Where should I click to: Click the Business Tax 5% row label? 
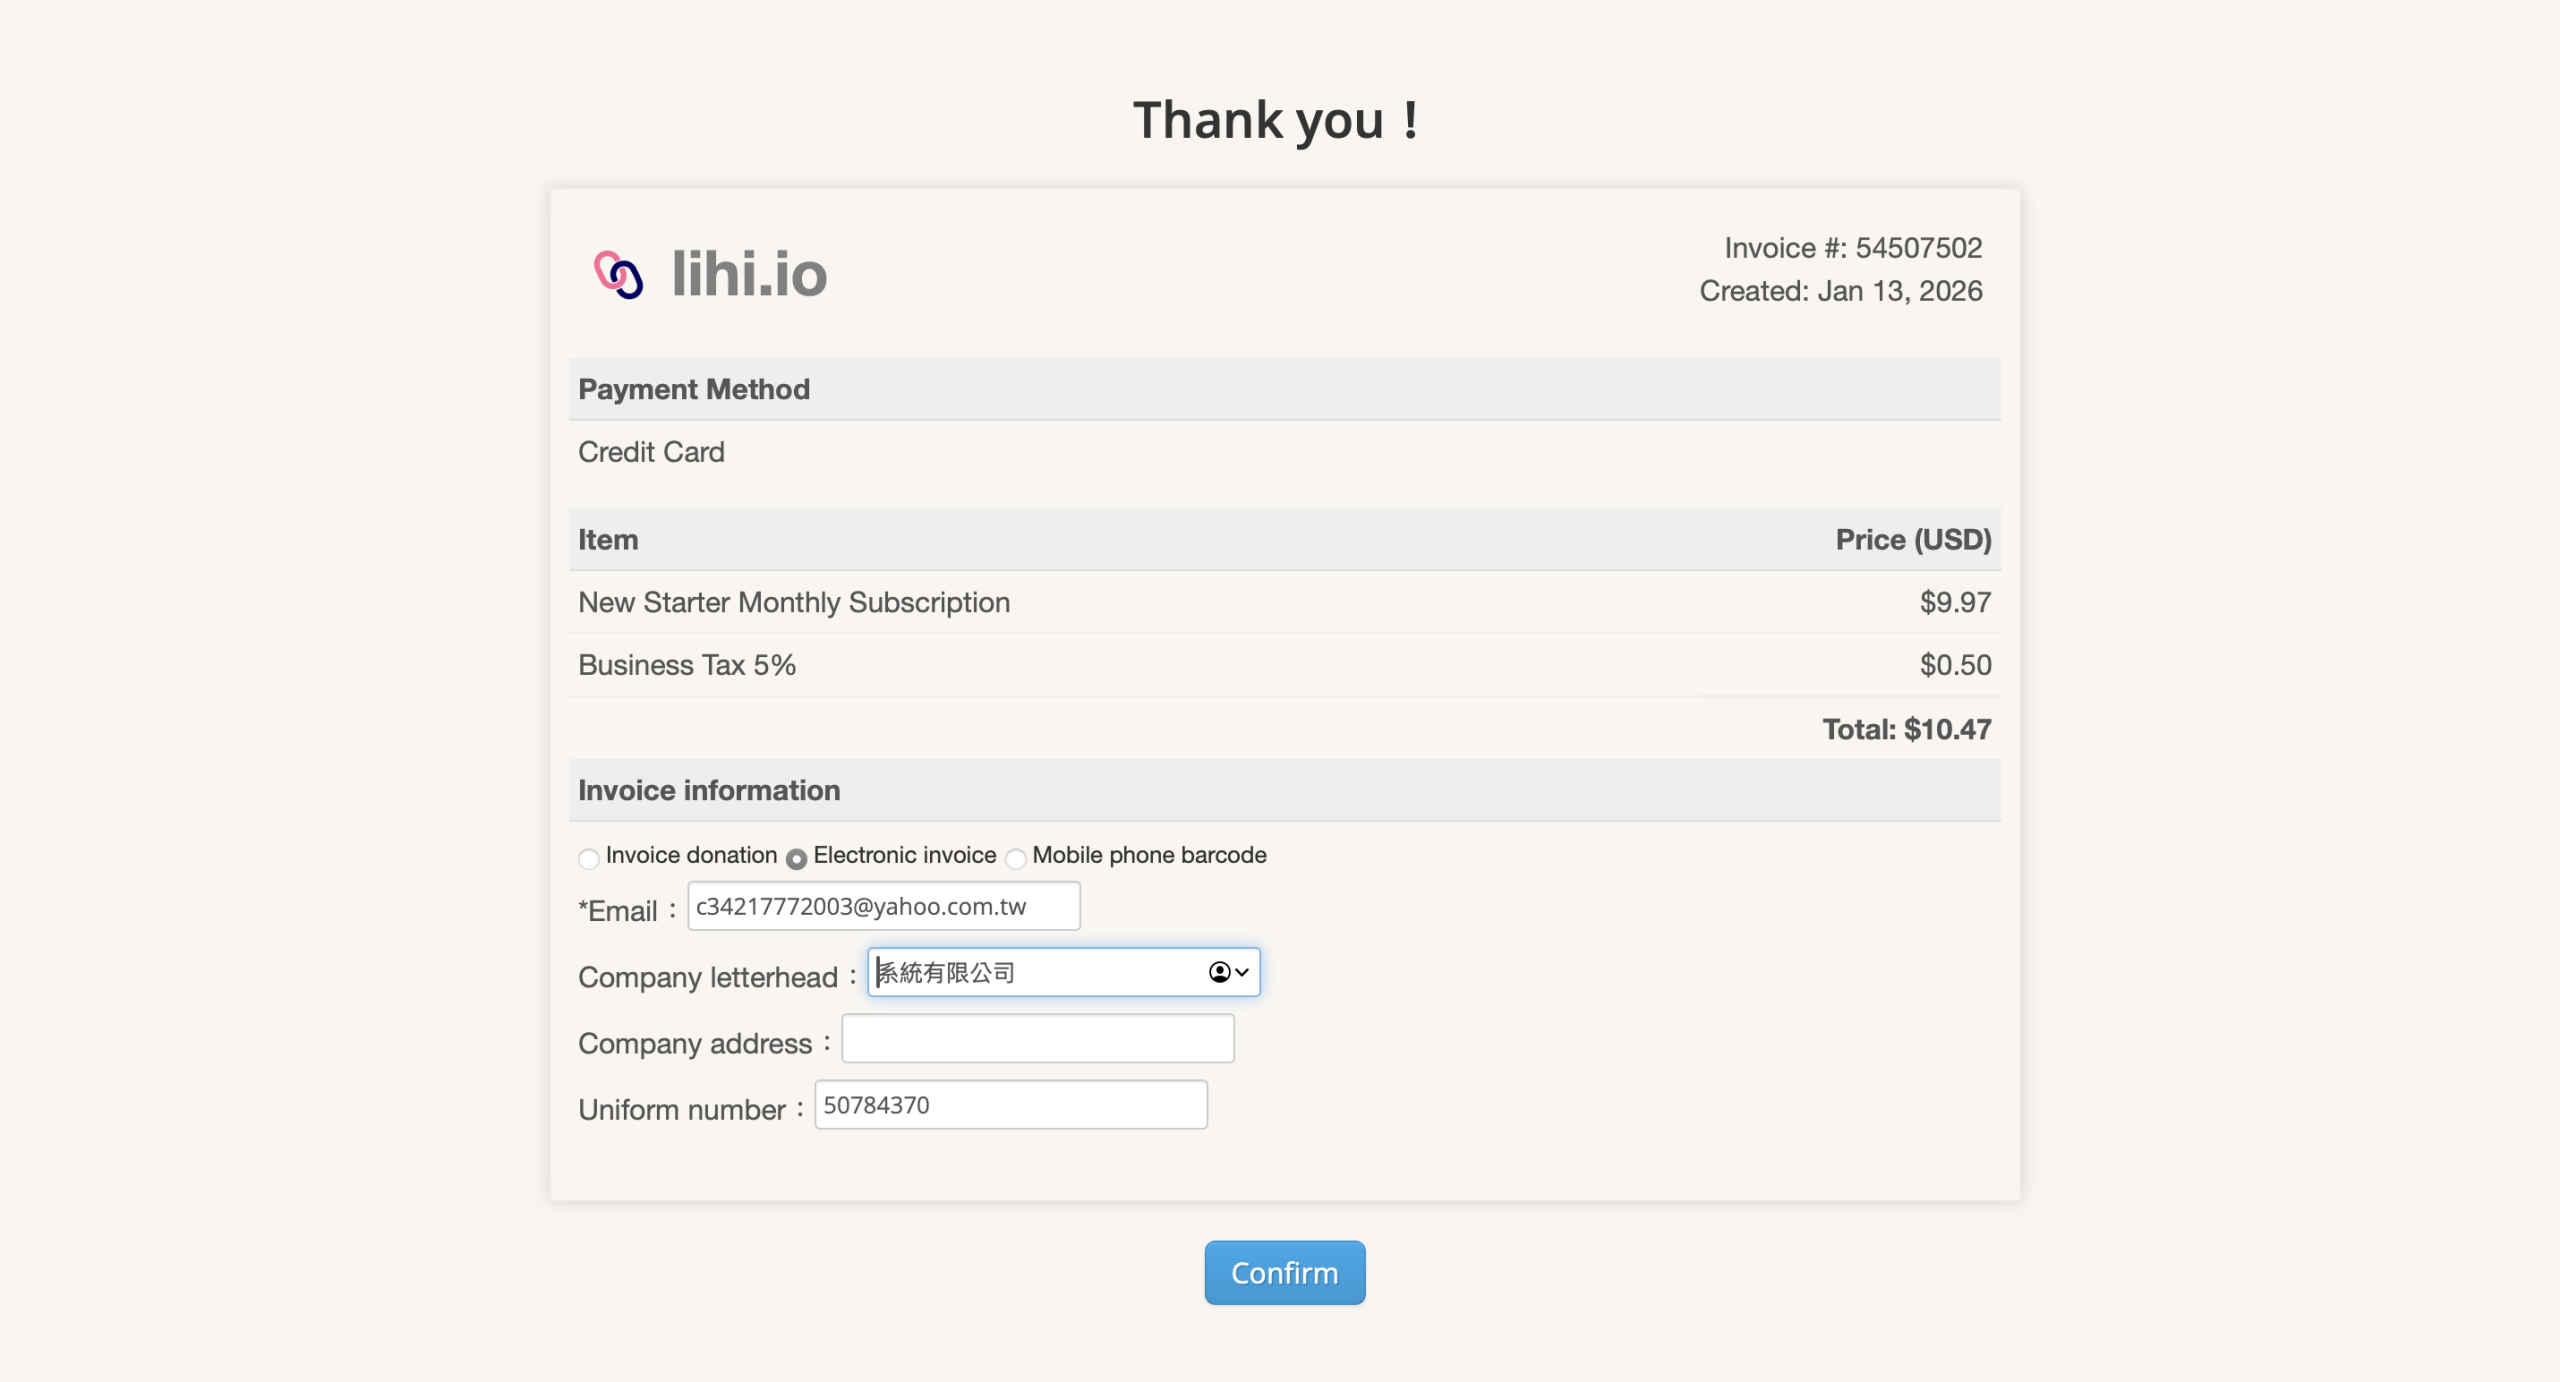[x=687, y=665]
